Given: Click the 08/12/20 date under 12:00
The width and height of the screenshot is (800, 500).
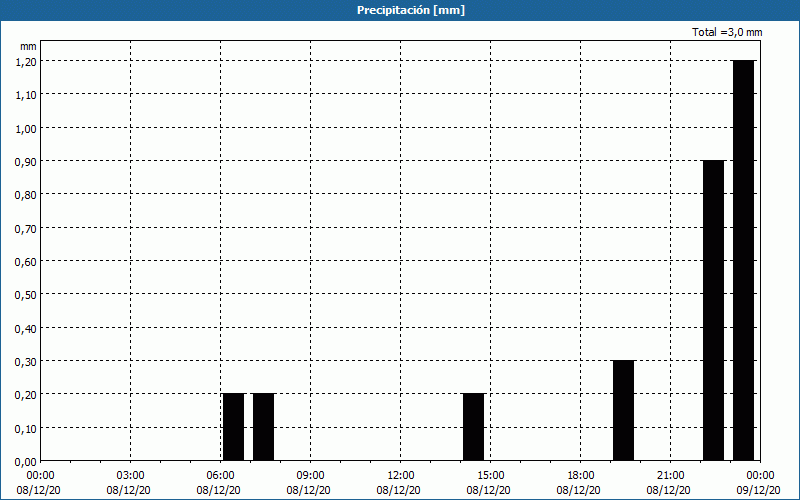Looking at the screenshot, I should click(398, 490).
